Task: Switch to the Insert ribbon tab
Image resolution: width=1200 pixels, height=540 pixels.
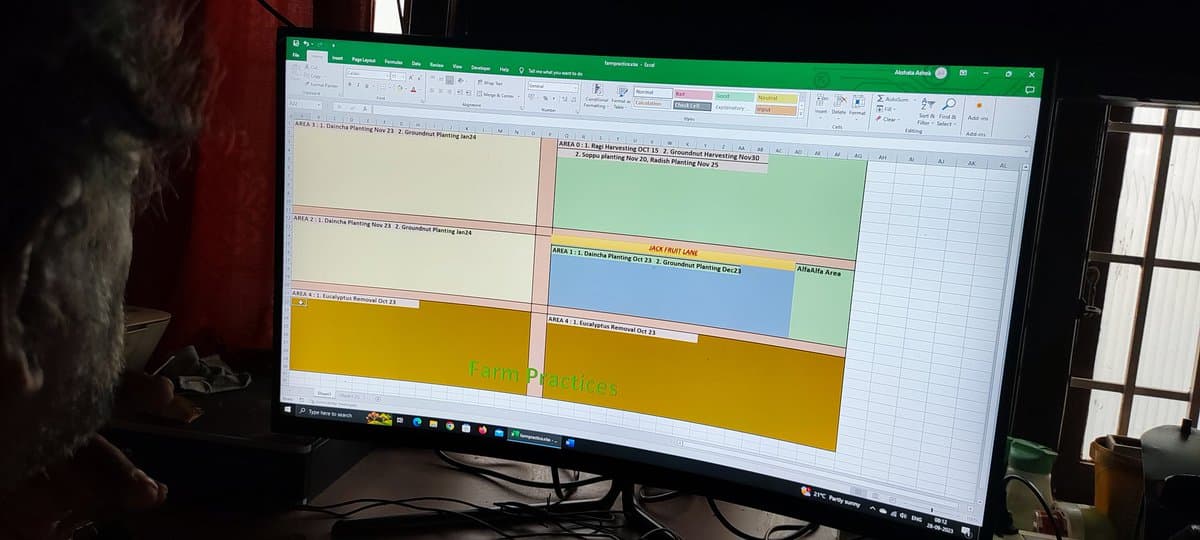Action: click(337, 58)
